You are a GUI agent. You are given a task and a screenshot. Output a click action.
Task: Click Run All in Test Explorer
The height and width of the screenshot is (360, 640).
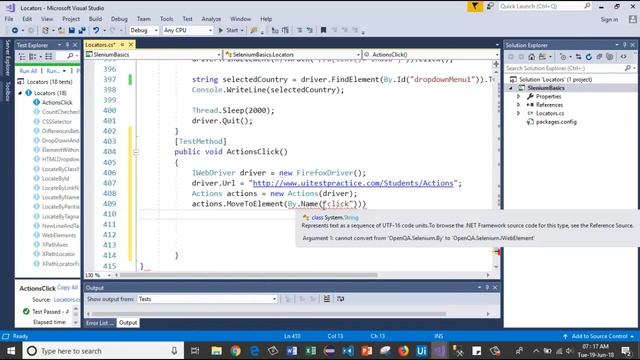click(x=28, y=71)
